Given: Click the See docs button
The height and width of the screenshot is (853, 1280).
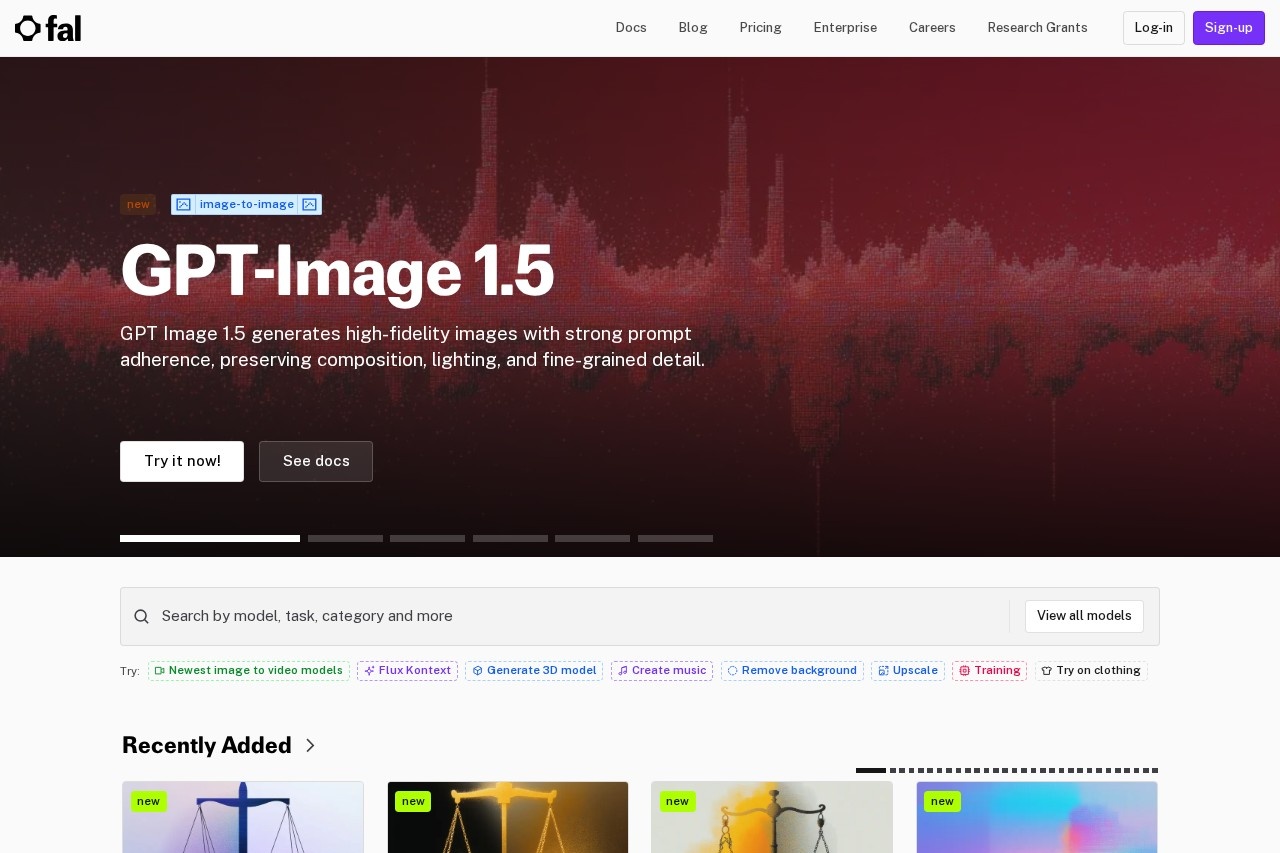Looking at the screenshot, I should [x=316, y=461].
